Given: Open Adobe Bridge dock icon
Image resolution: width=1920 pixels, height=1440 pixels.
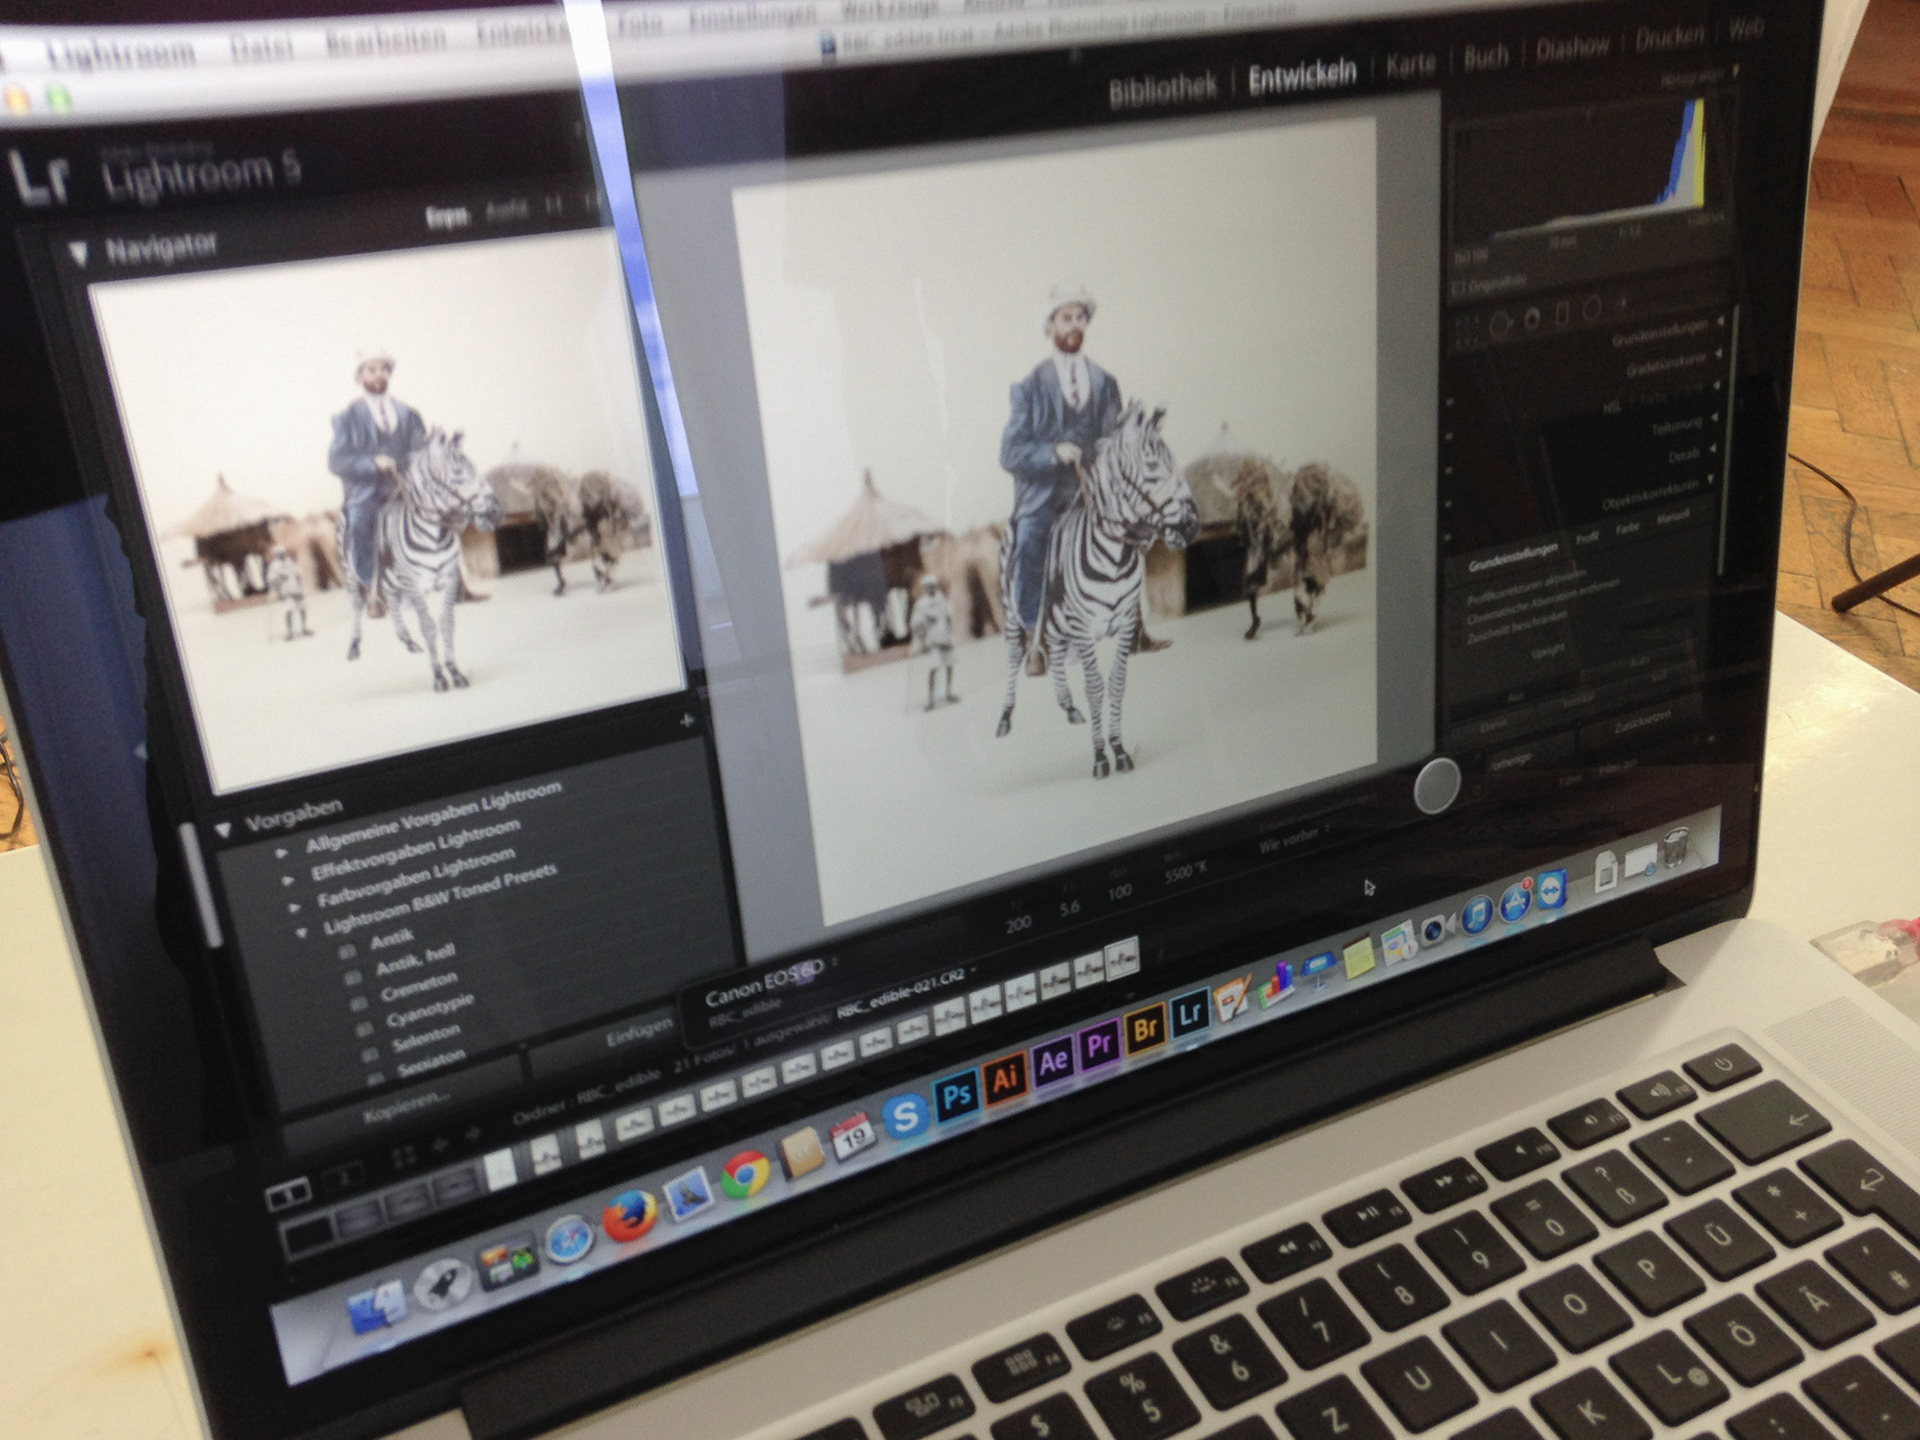Looking at the screenshot, I should [x=1146, y=1029].
